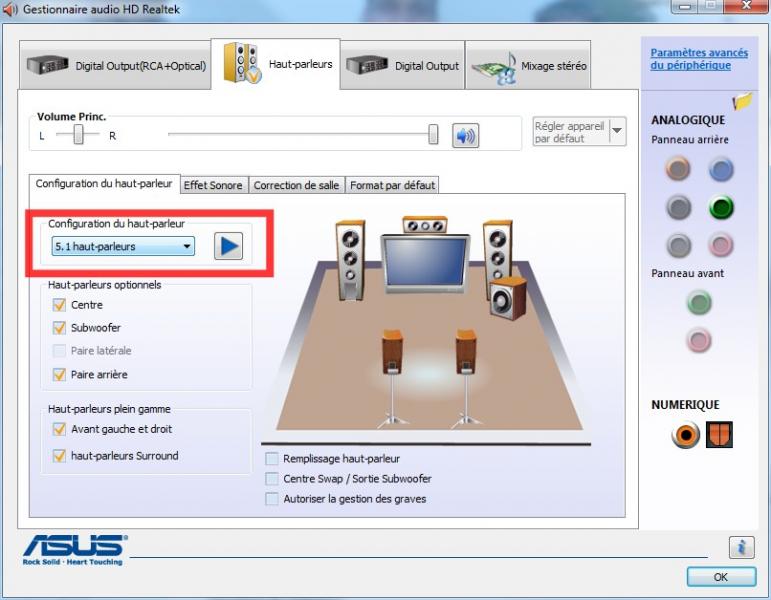Click the green front panel jack

[699, 302]
